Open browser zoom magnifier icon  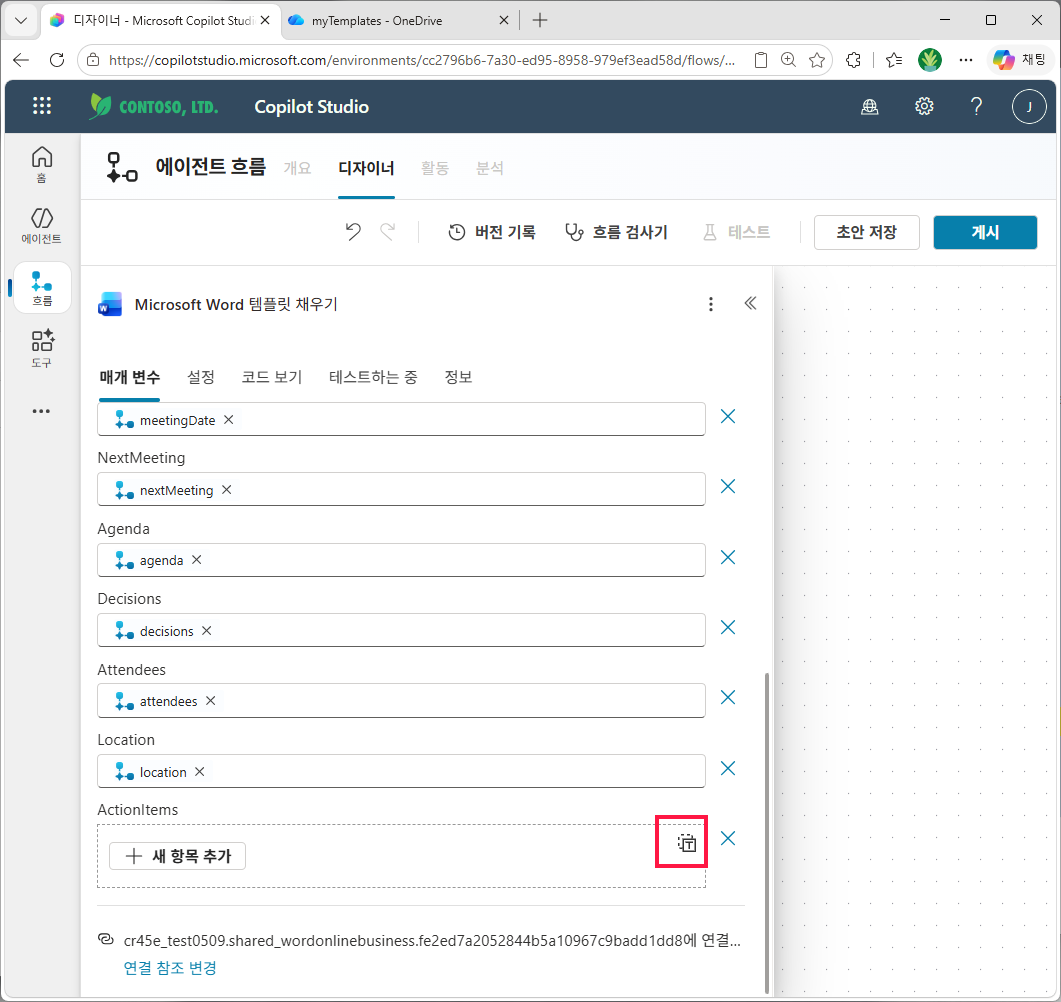pos(788,60)
